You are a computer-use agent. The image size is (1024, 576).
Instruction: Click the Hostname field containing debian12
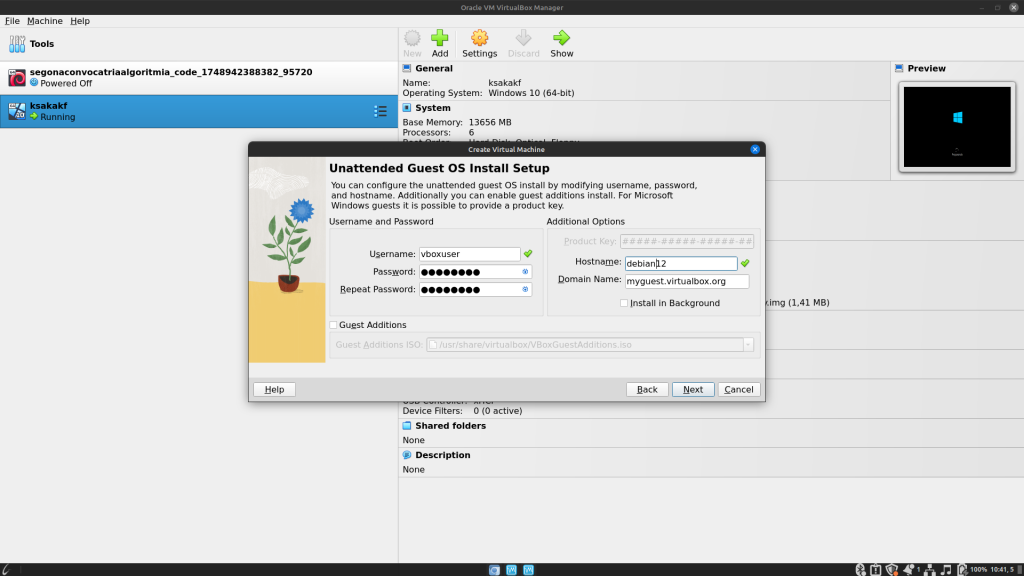[680, 263]
